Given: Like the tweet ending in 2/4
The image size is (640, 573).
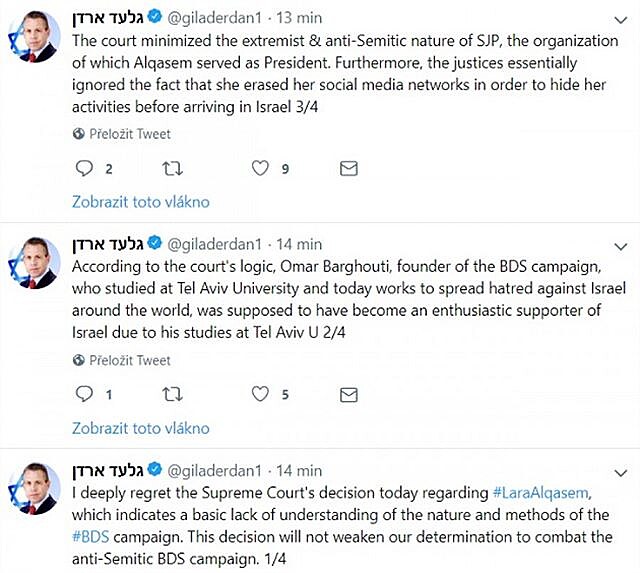Looking at the screenshot, I should (260, 394).
